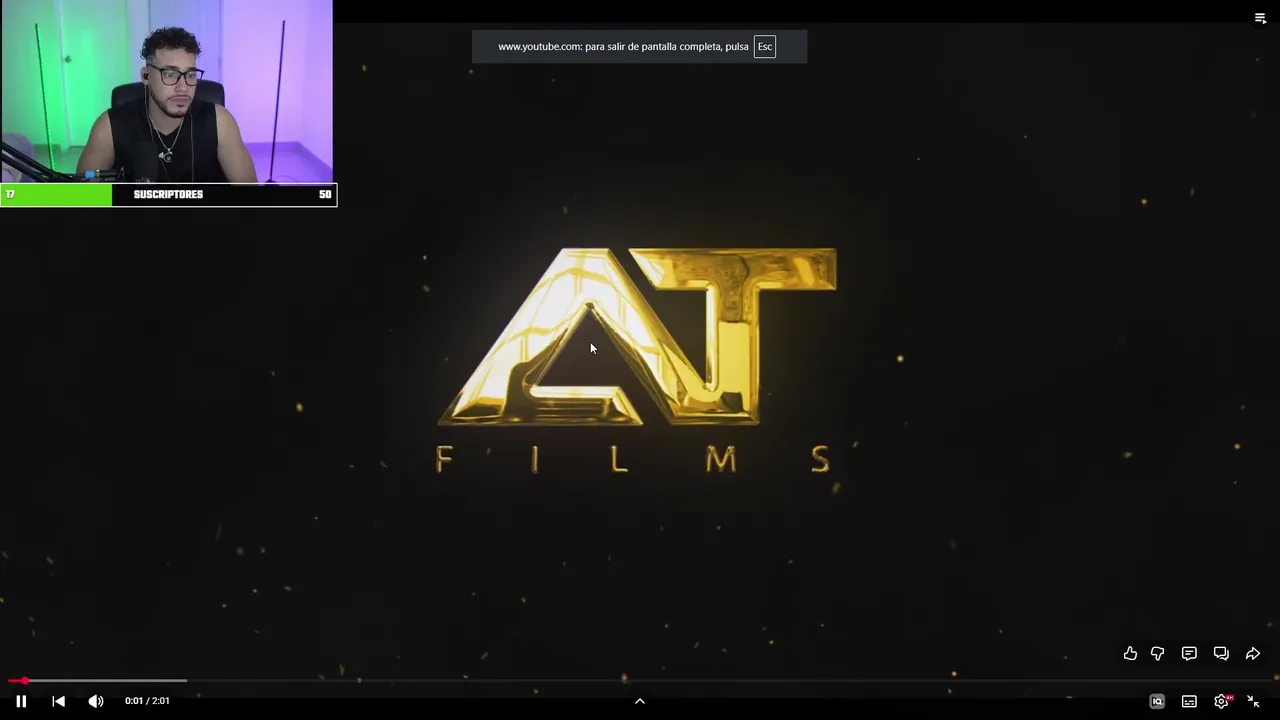This screenshot has height=720, width=1280.
Task: Open the playlist queue icon top right
Action: (x=1260, y=18)
